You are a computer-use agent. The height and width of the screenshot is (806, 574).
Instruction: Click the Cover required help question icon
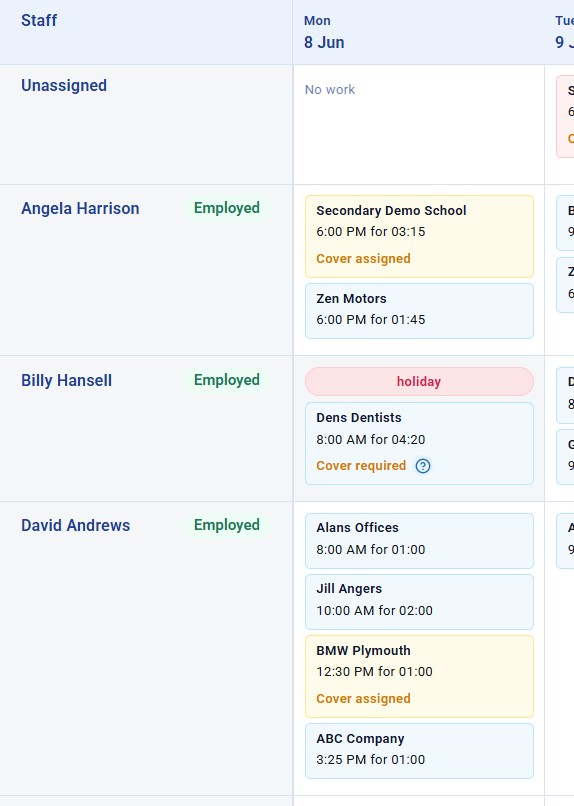(x=423, y=466)
